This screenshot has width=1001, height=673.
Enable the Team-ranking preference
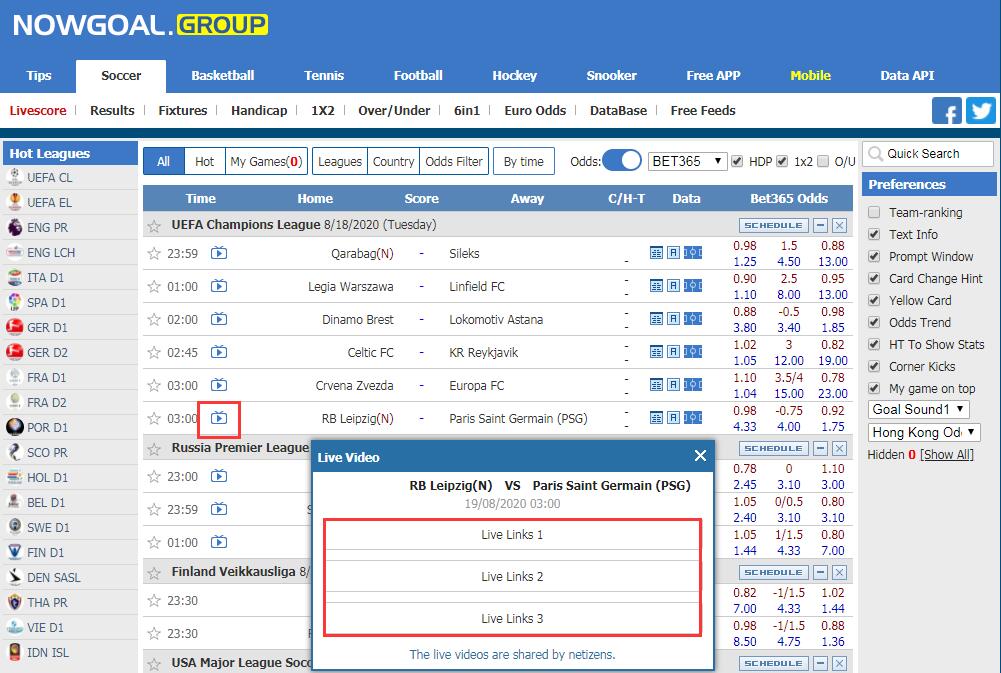pos(875,212)
